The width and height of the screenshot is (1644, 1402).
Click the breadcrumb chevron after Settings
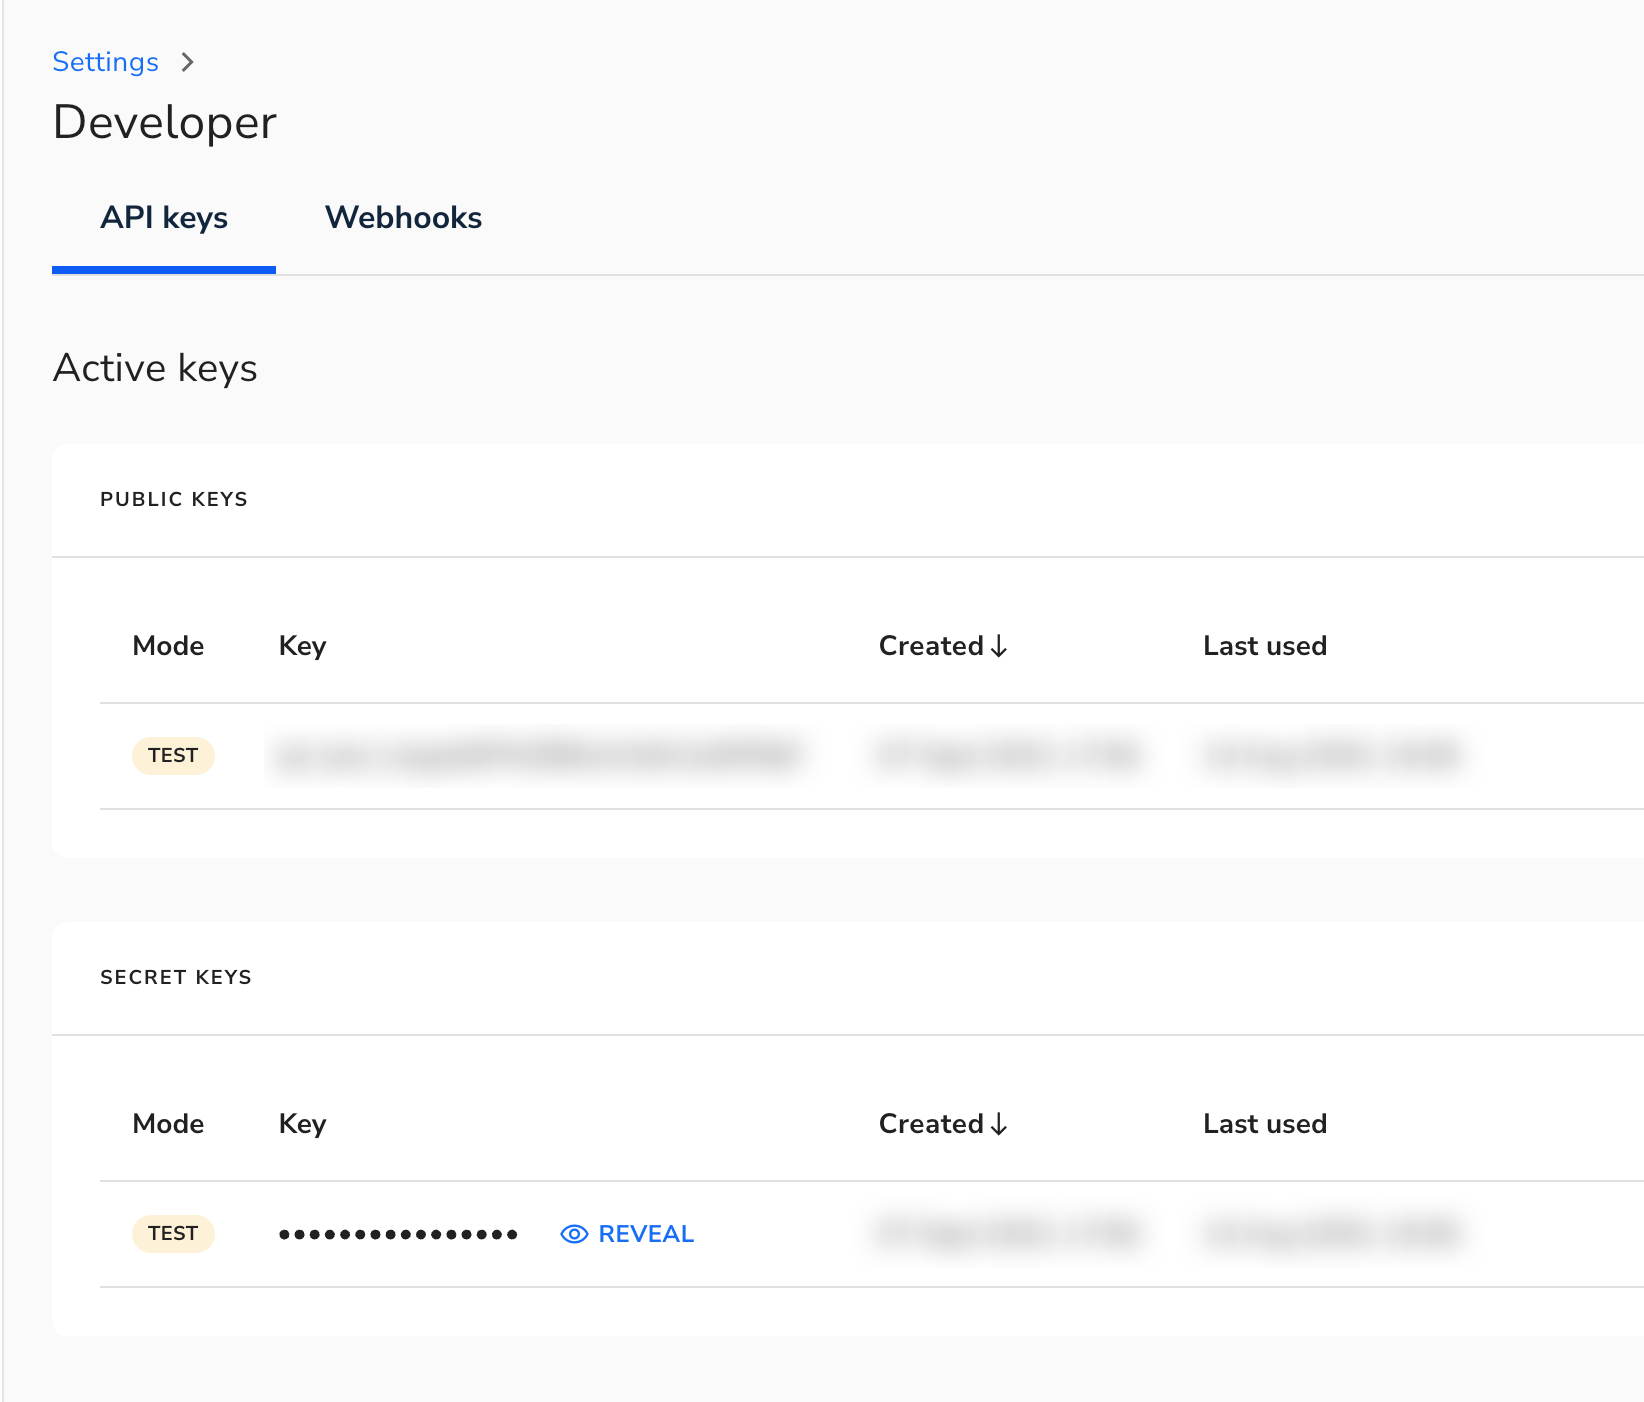[188, 62]
